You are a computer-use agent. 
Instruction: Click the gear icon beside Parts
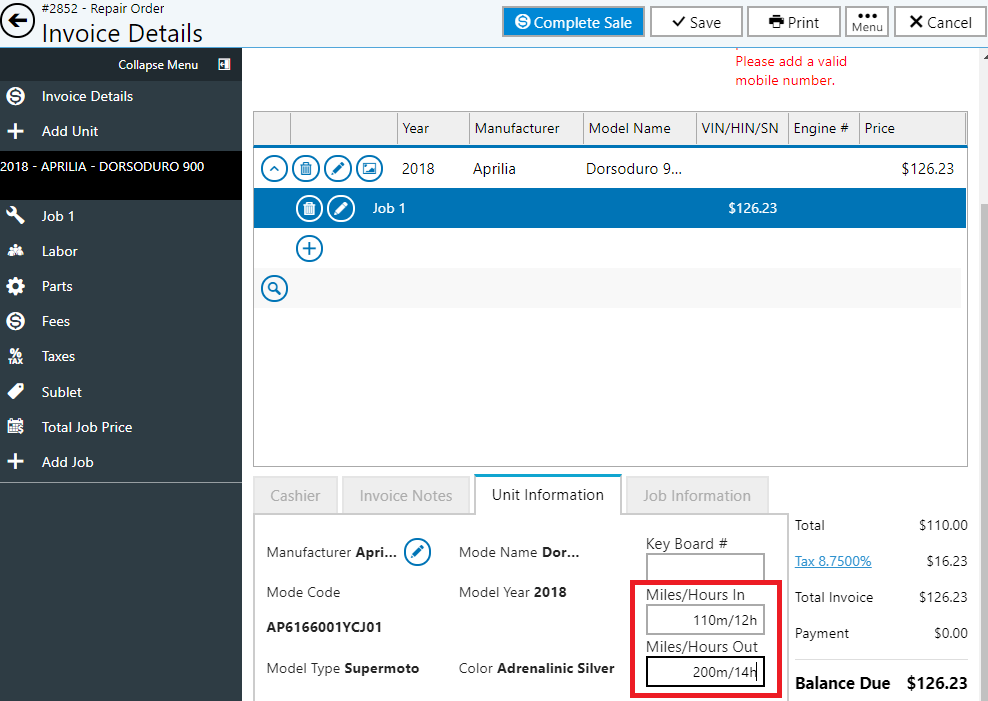pos(16,286)
